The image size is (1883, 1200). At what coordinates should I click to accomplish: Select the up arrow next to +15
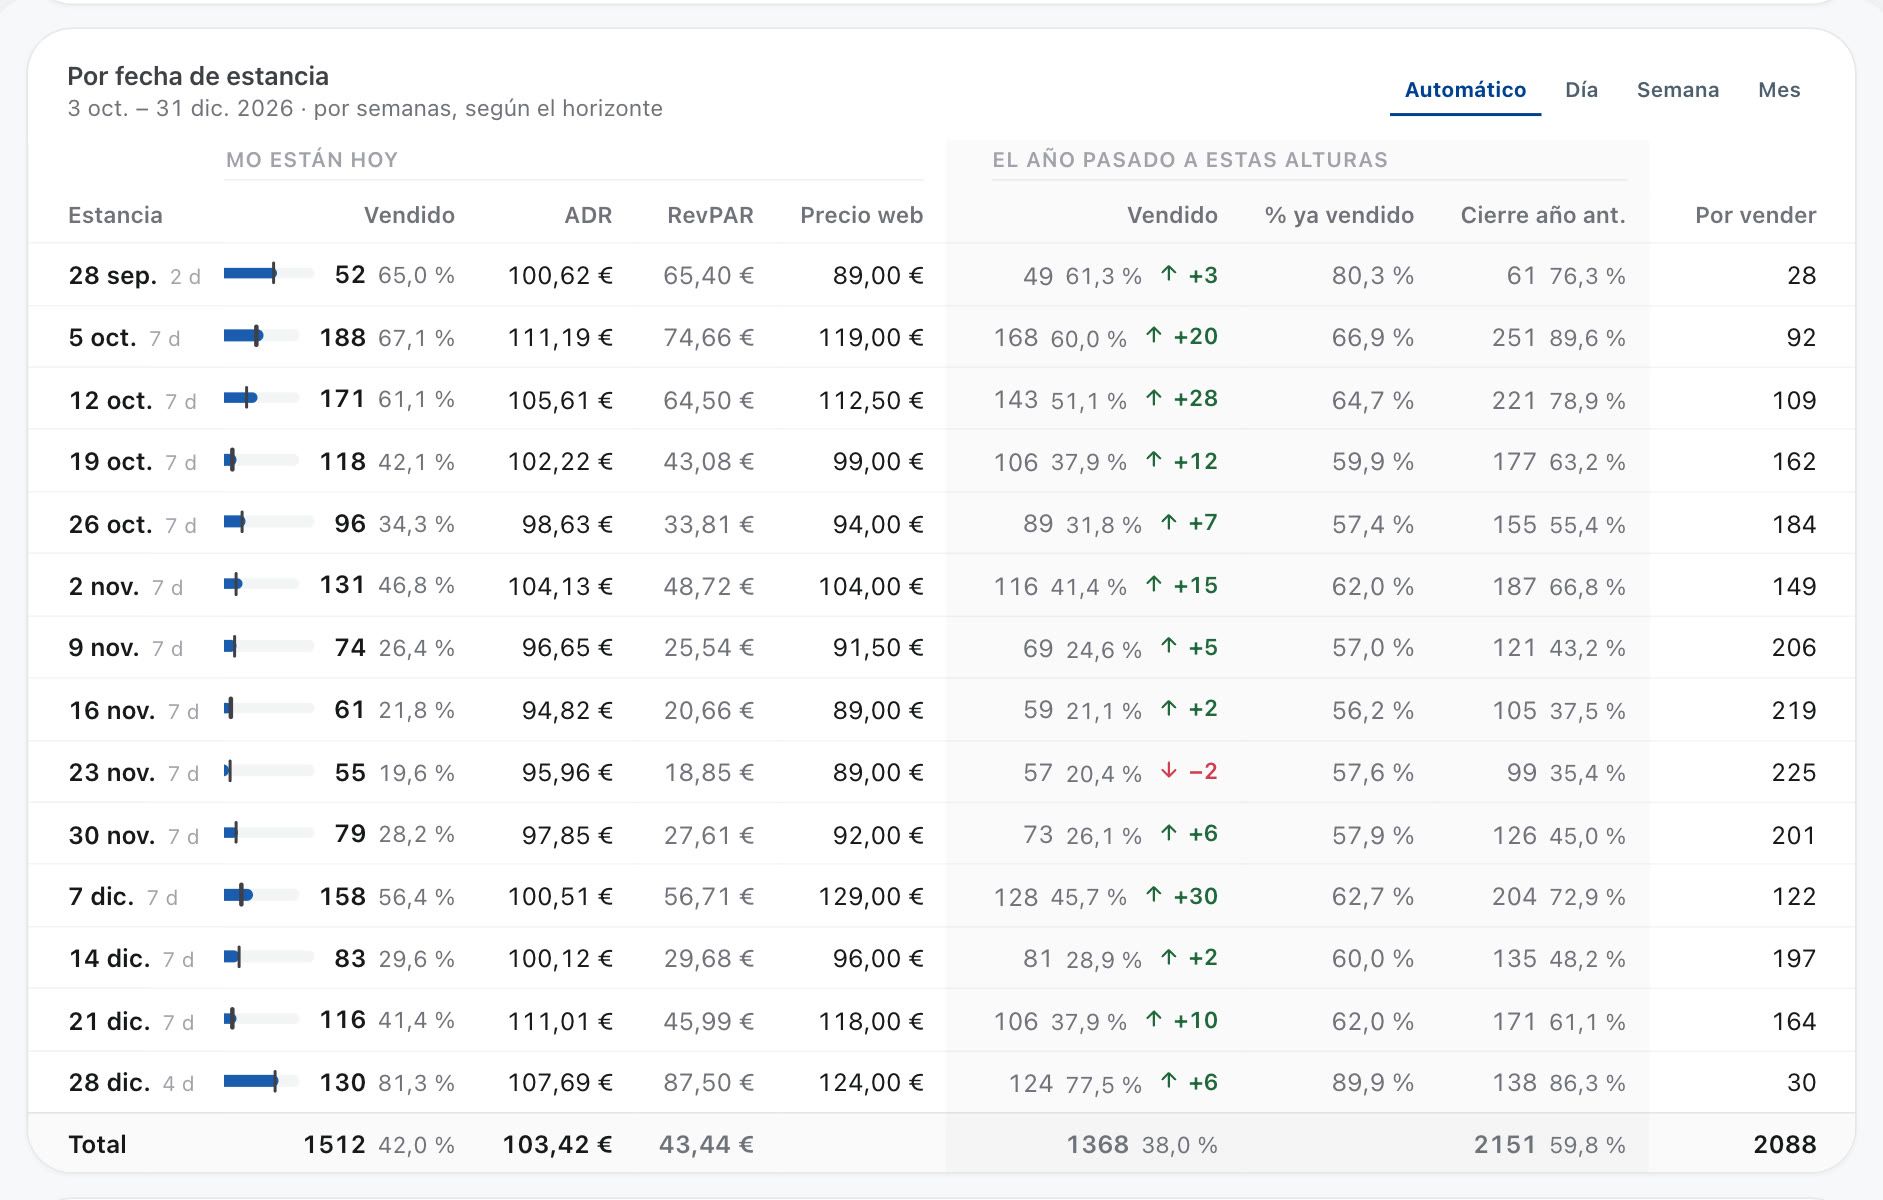pos(1153,584)
